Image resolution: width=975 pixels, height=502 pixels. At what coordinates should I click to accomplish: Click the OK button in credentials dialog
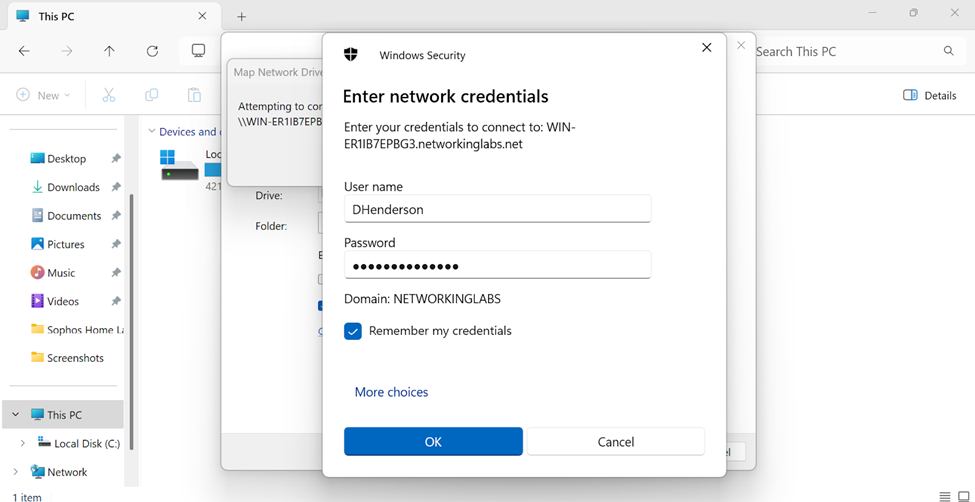tap(433, 442)
